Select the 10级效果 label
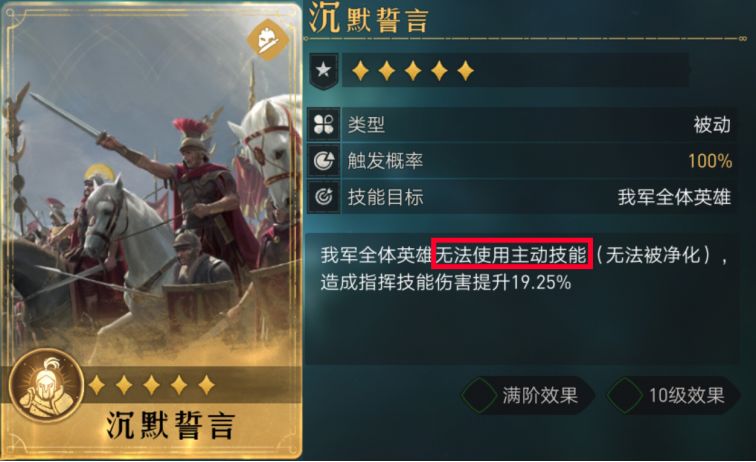The height and width of the screenshot is (462, 756). [687, 395]
